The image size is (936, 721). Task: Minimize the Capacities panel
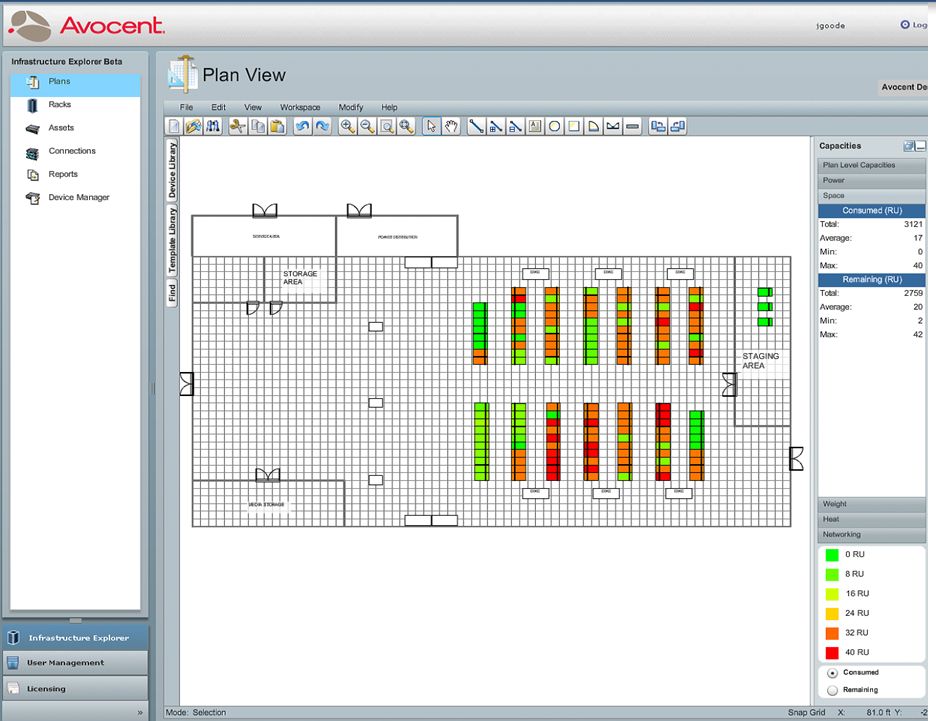921,146
